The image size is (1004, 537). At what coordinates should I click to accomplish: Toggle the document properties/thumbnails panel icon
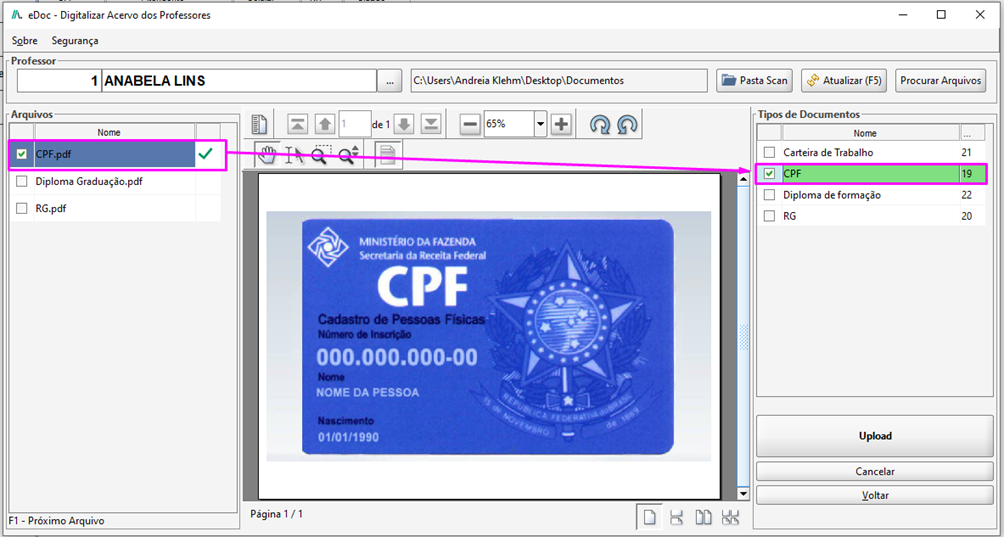[259, 124]
